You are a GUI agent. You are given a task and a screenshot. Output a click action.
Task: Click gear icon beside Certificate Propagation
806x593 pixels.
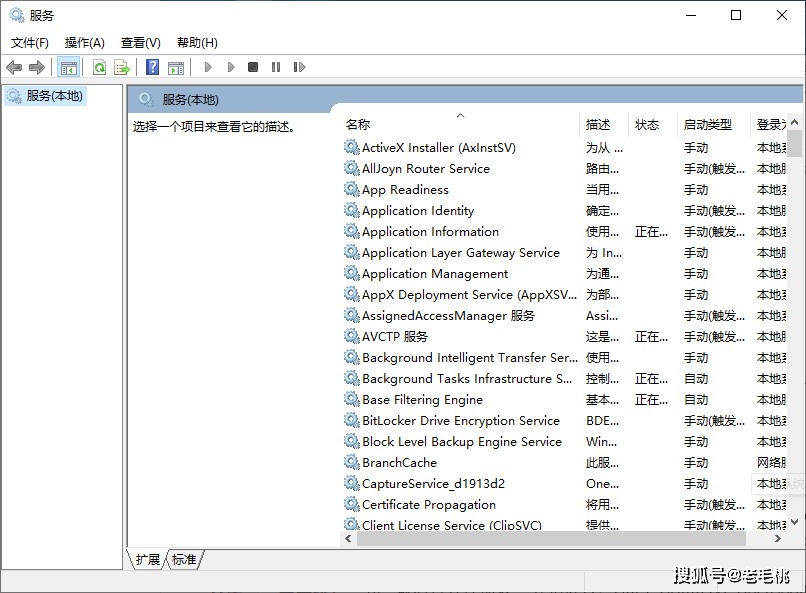point(352,505)
